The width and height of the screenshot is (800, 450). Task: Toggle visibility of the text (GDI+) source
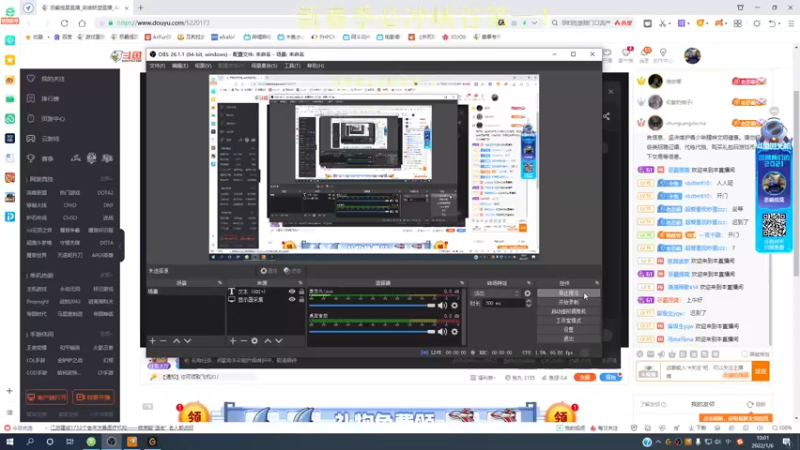point(292,292)
